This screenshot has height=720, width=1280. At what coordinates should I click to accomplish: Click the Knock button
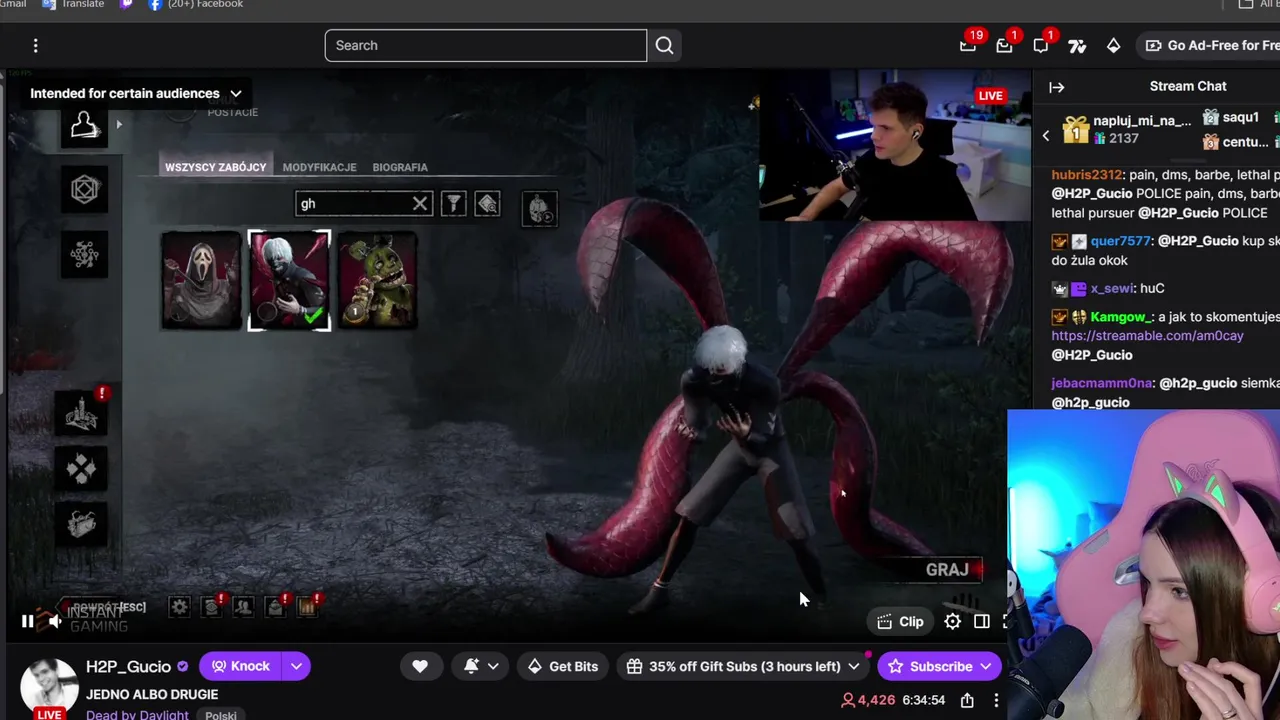(x=240, y=666)
